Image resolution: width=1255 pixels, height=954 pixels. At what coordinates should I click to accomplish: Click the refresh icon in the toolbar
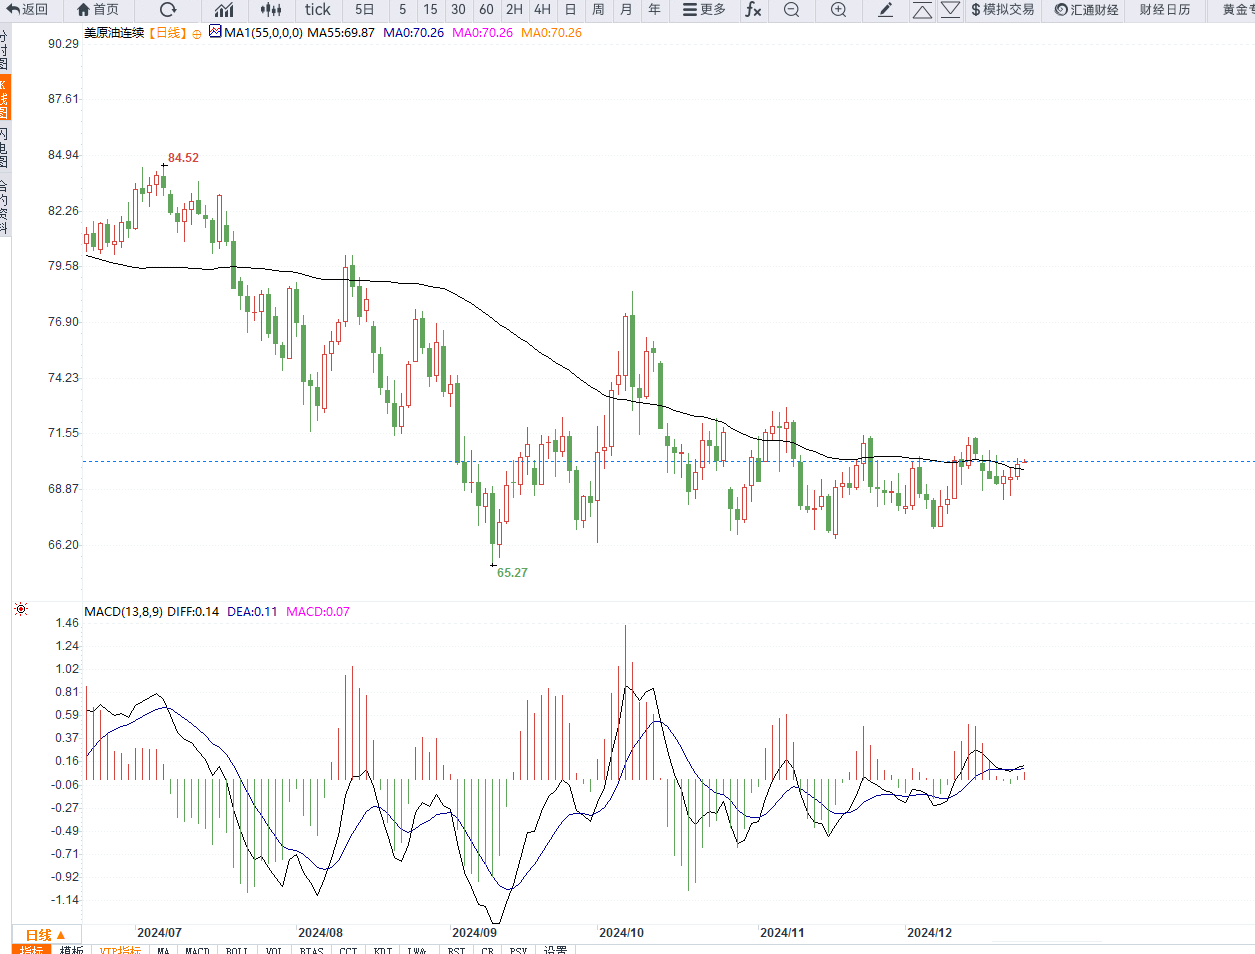168,10
